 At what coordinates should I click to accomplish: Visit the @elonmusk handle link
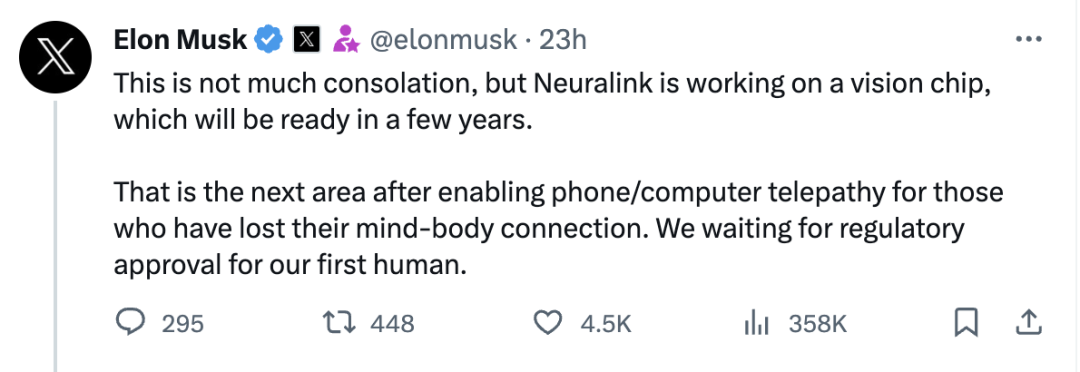click(443, 41)
